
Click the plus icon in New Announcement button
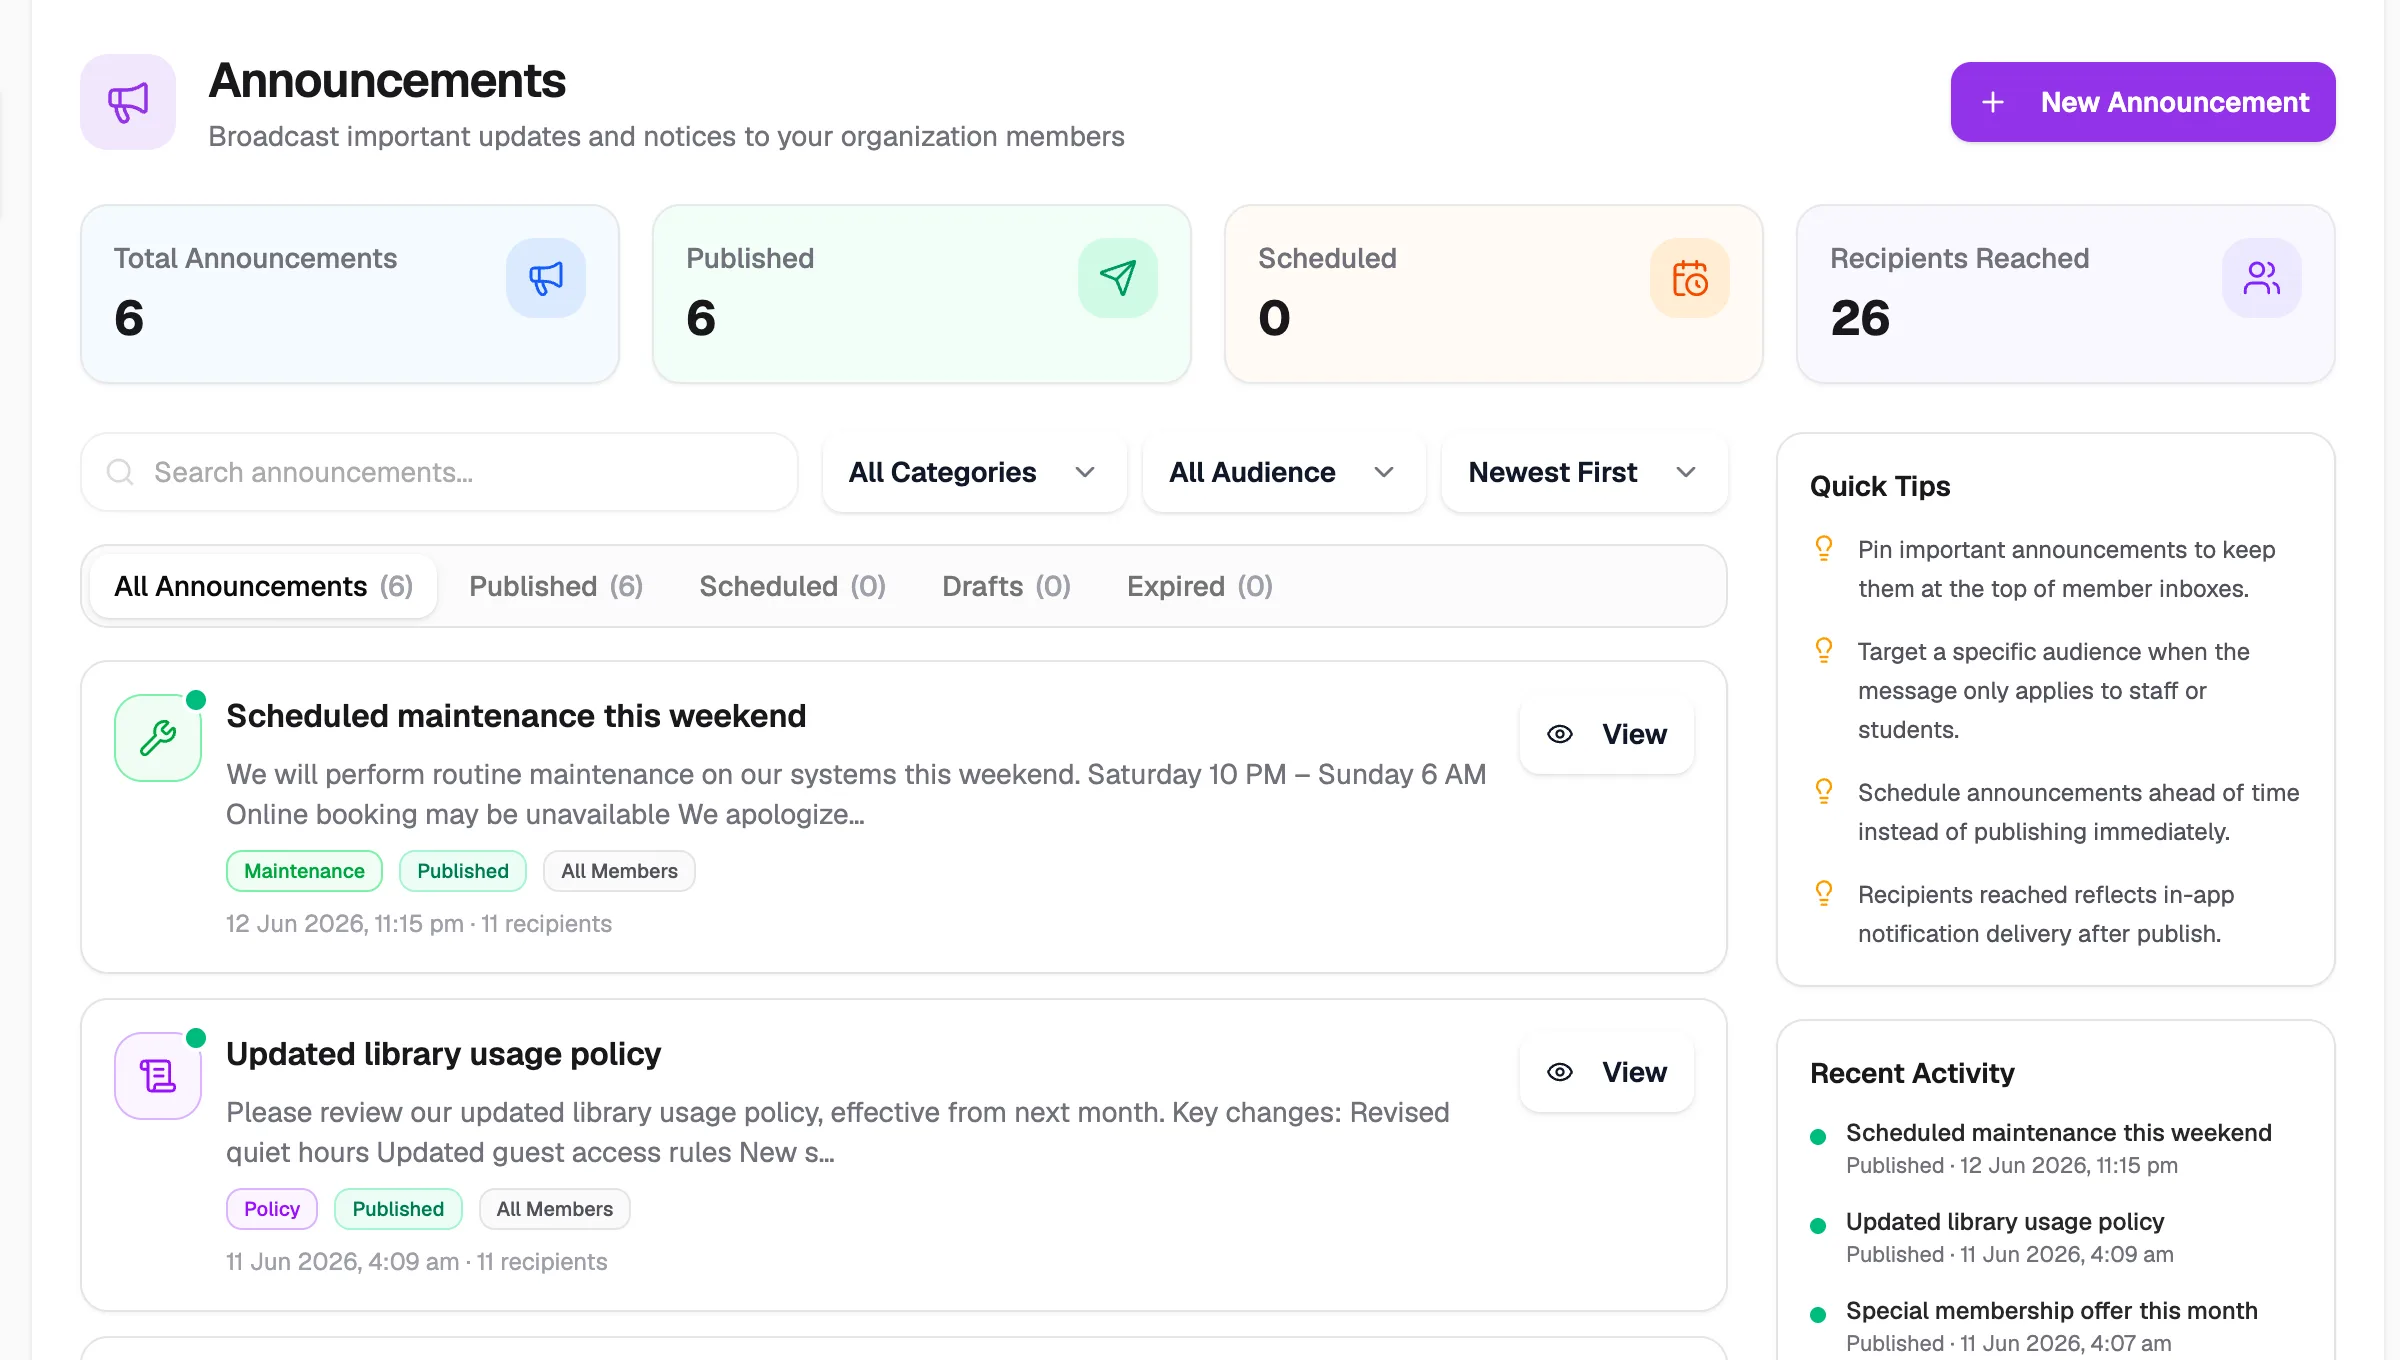coord(1993,102)
